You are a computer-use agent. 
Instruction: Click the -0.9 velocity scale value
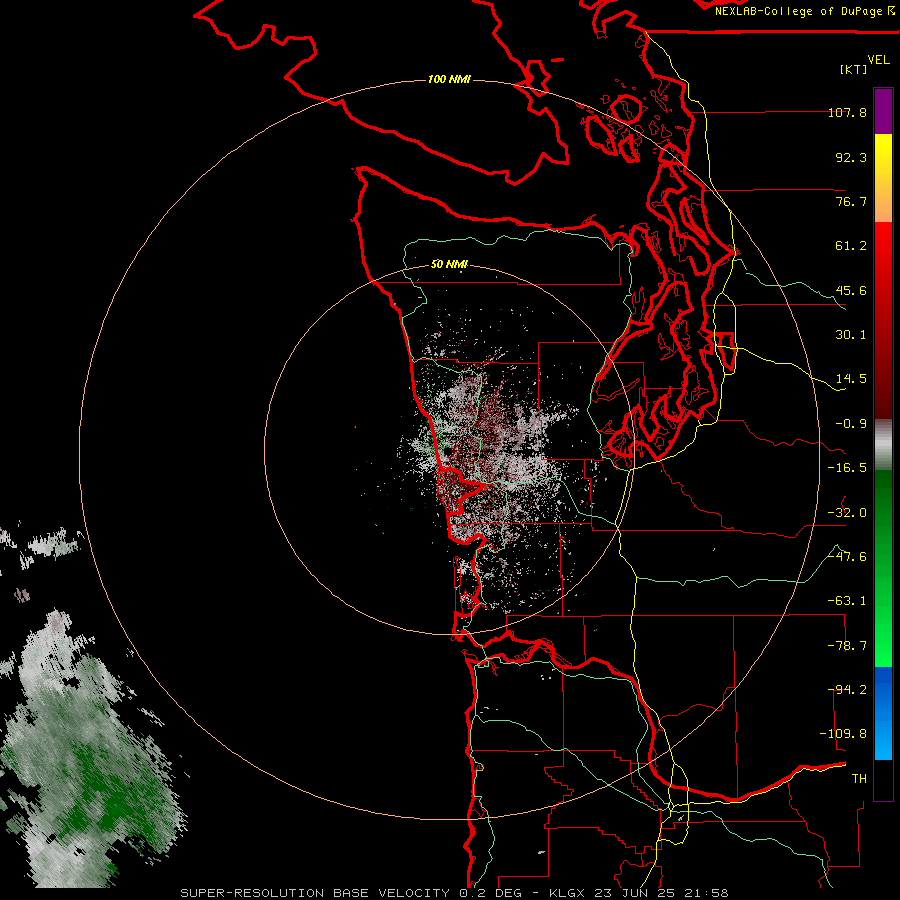(851, 424)
